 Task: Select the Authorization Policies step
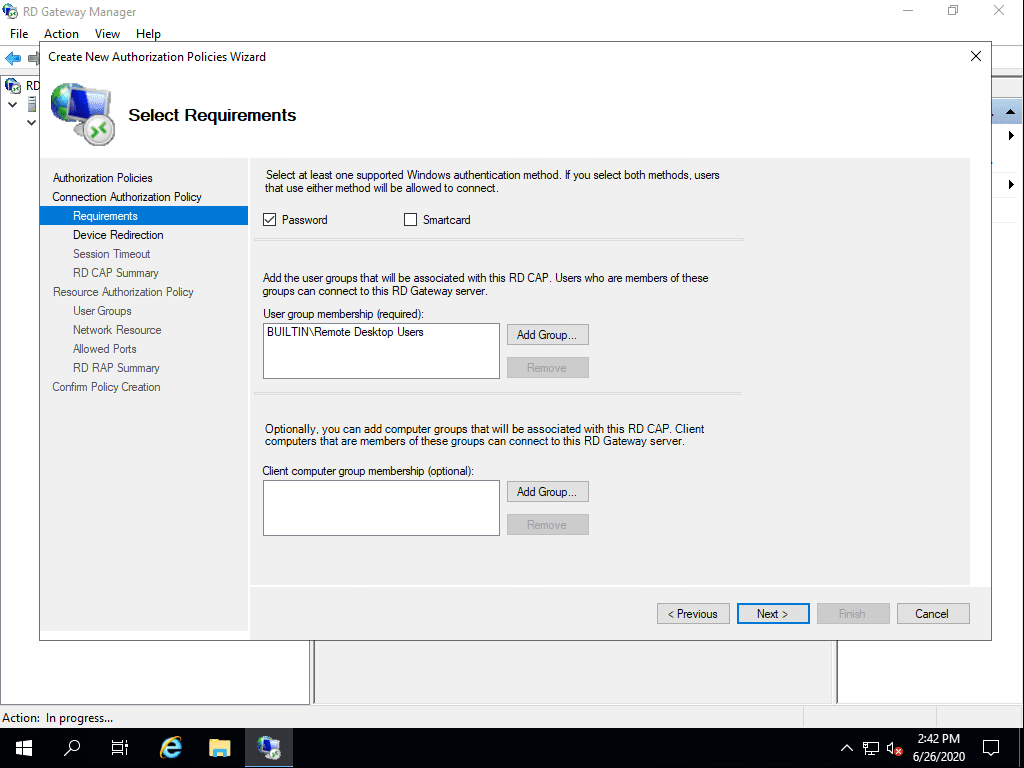[103, 178]
